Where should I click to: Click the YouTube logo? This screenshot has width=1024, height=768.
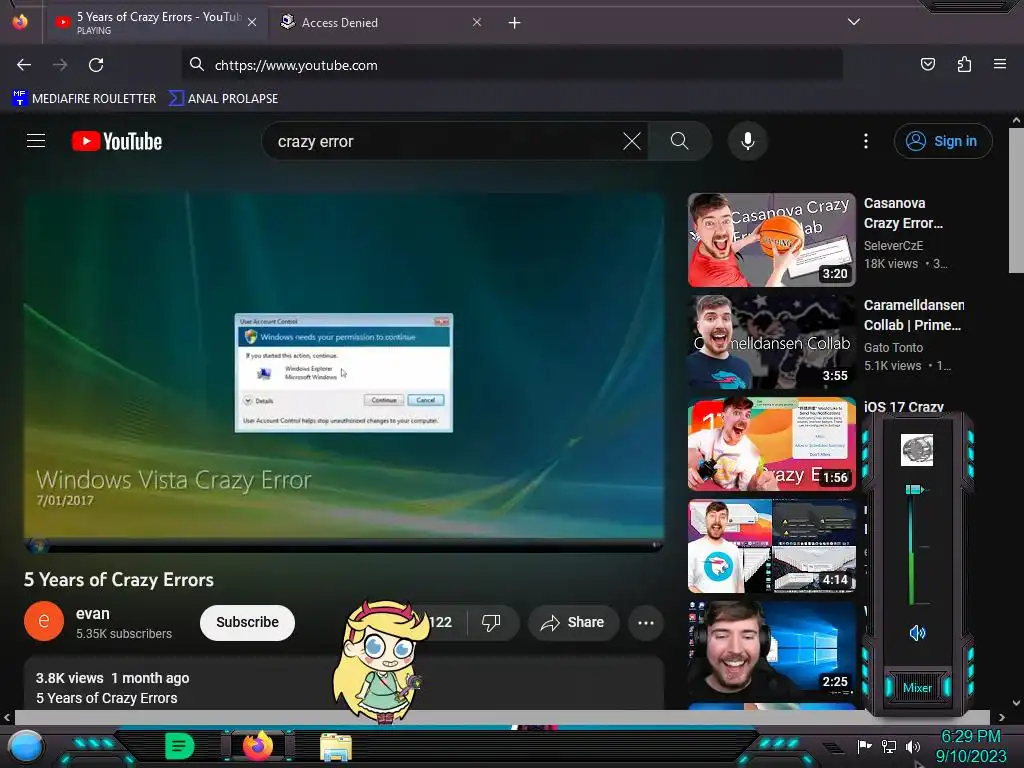tap(117, 141)
